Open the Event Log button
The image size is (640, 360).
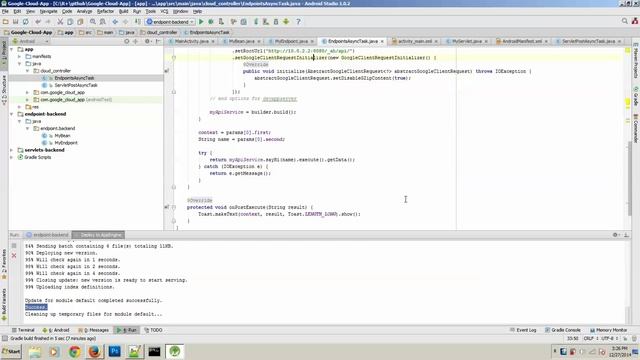pyautogui.click(x=523, y=330)
